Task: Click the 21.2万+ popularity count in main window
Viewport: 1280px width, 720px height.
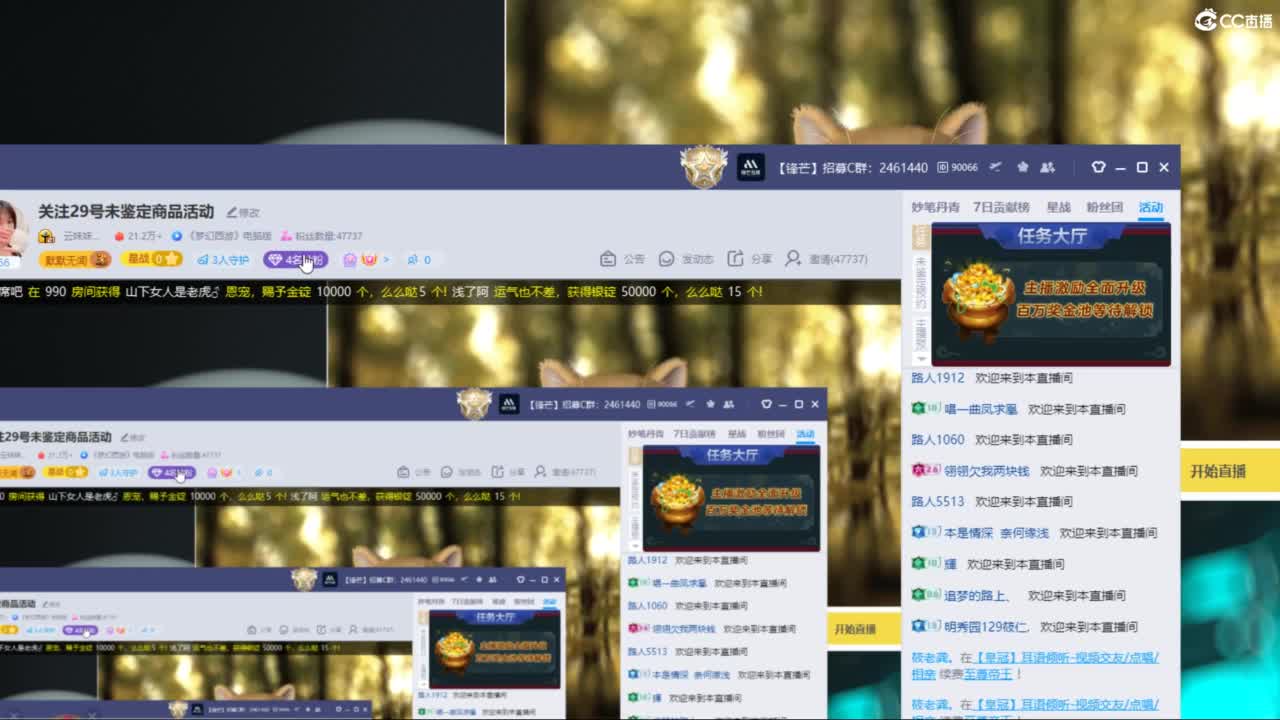Action: tap(138, 237)
